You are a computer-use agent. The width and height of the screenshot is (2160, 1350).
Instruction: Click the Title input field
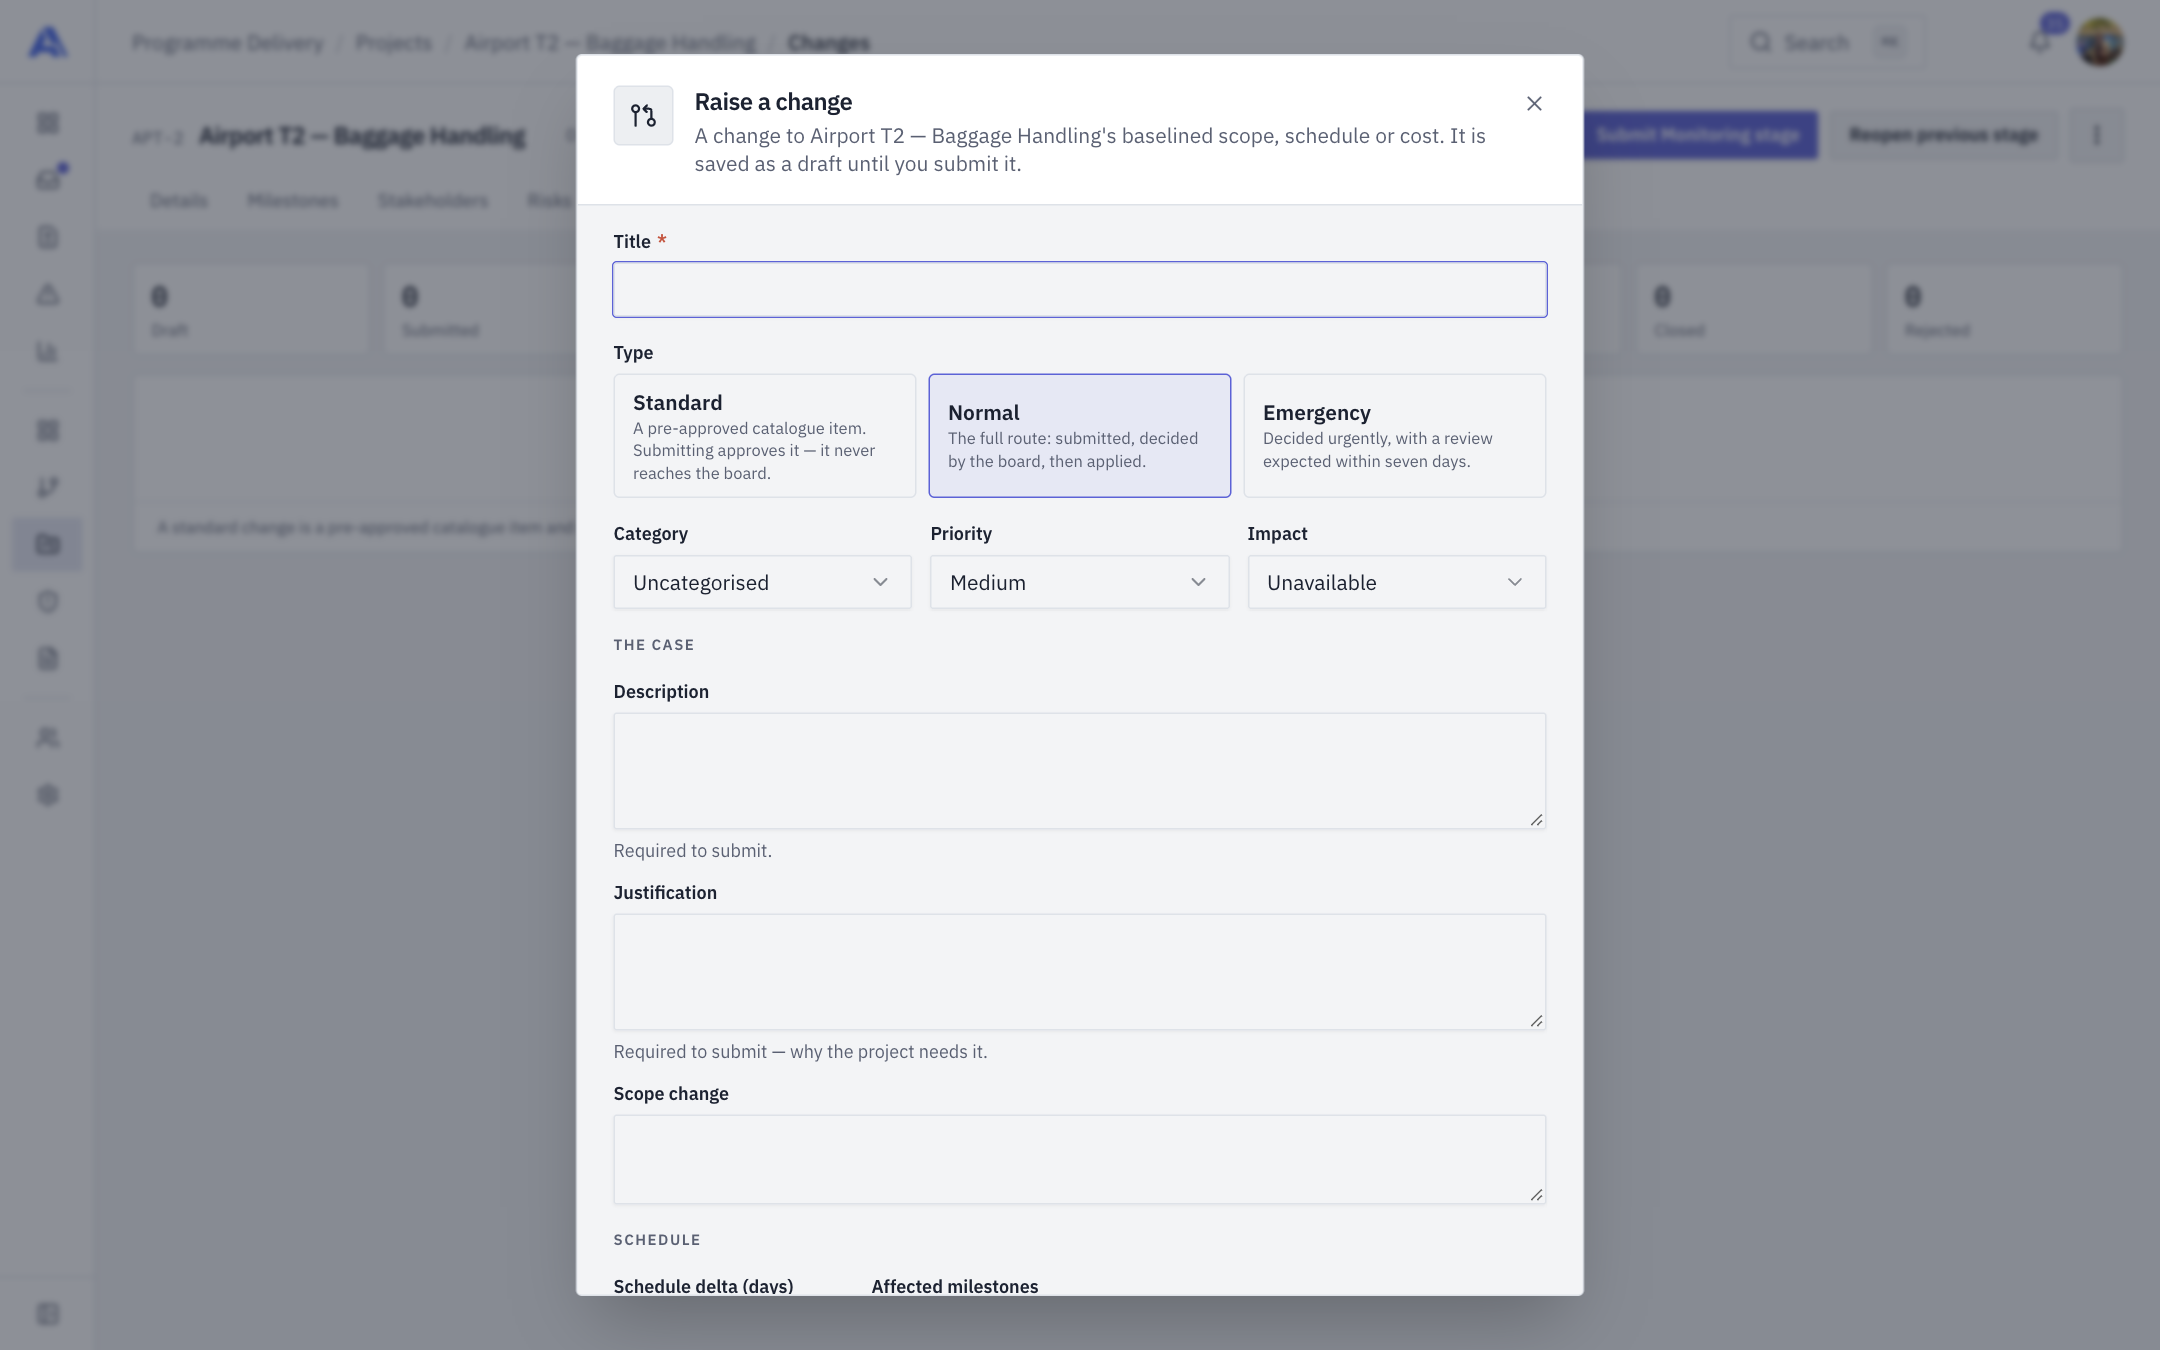coord(1080,290)
